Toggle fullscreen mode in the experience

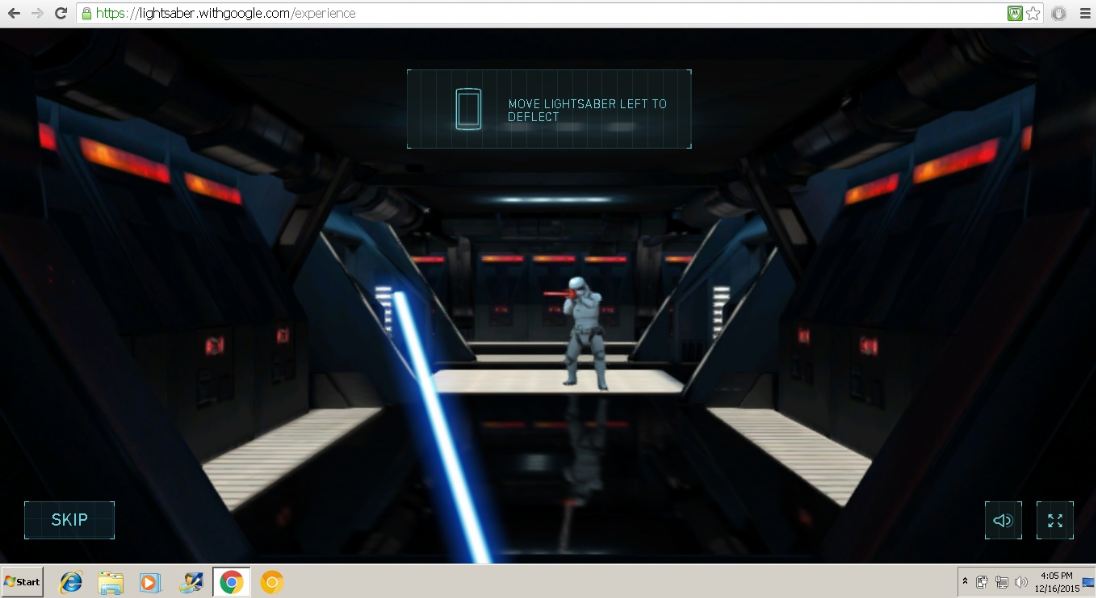click(1054, 520)
